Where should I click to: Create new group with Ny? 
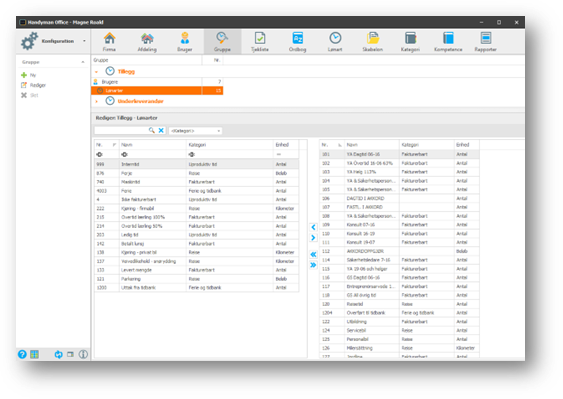click(x=29, y=75)
